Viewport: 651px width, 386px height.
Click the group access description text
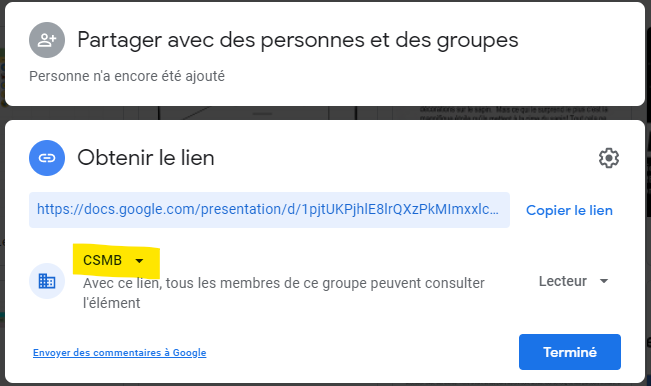pyautogui.click(x=284, y=293)
